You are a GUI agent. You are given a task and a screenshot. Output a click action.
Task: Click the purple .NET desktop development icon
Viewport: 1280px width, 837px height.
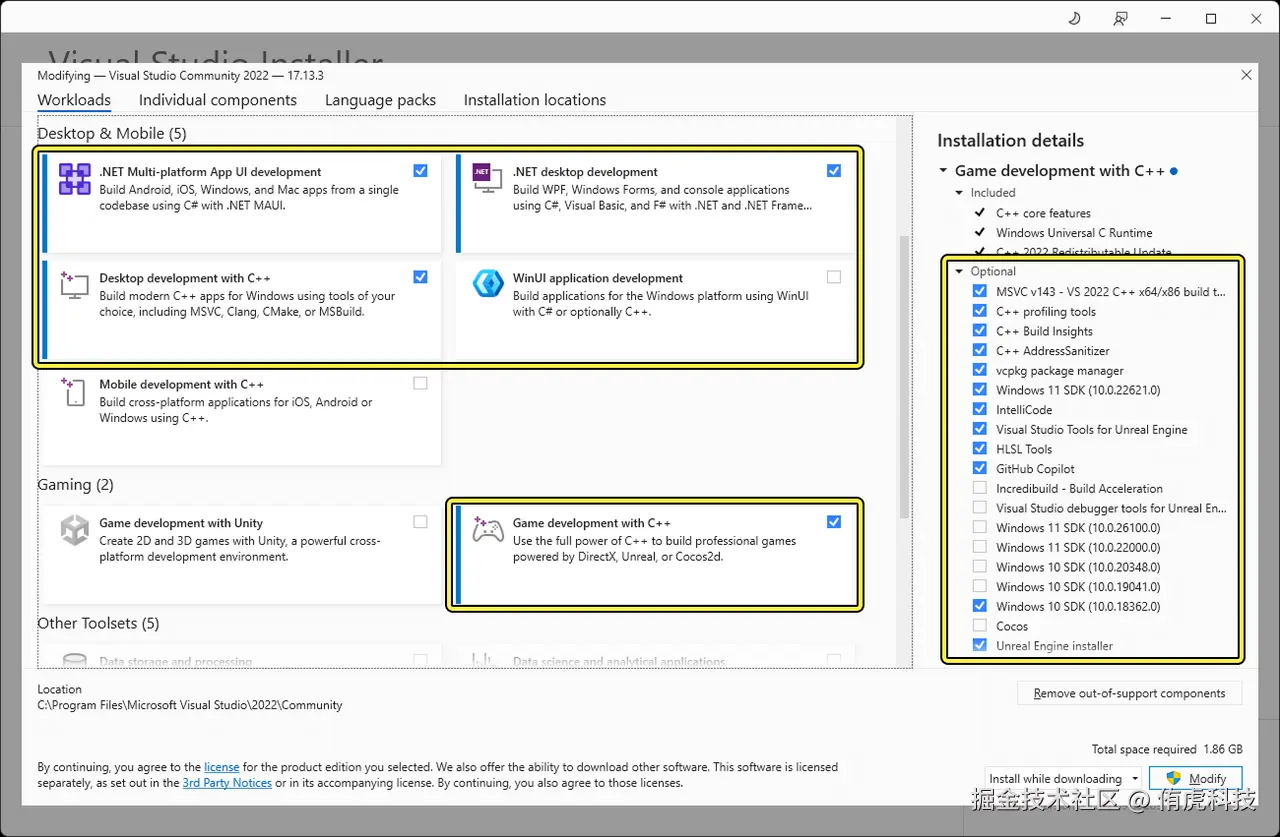[488, 179]
